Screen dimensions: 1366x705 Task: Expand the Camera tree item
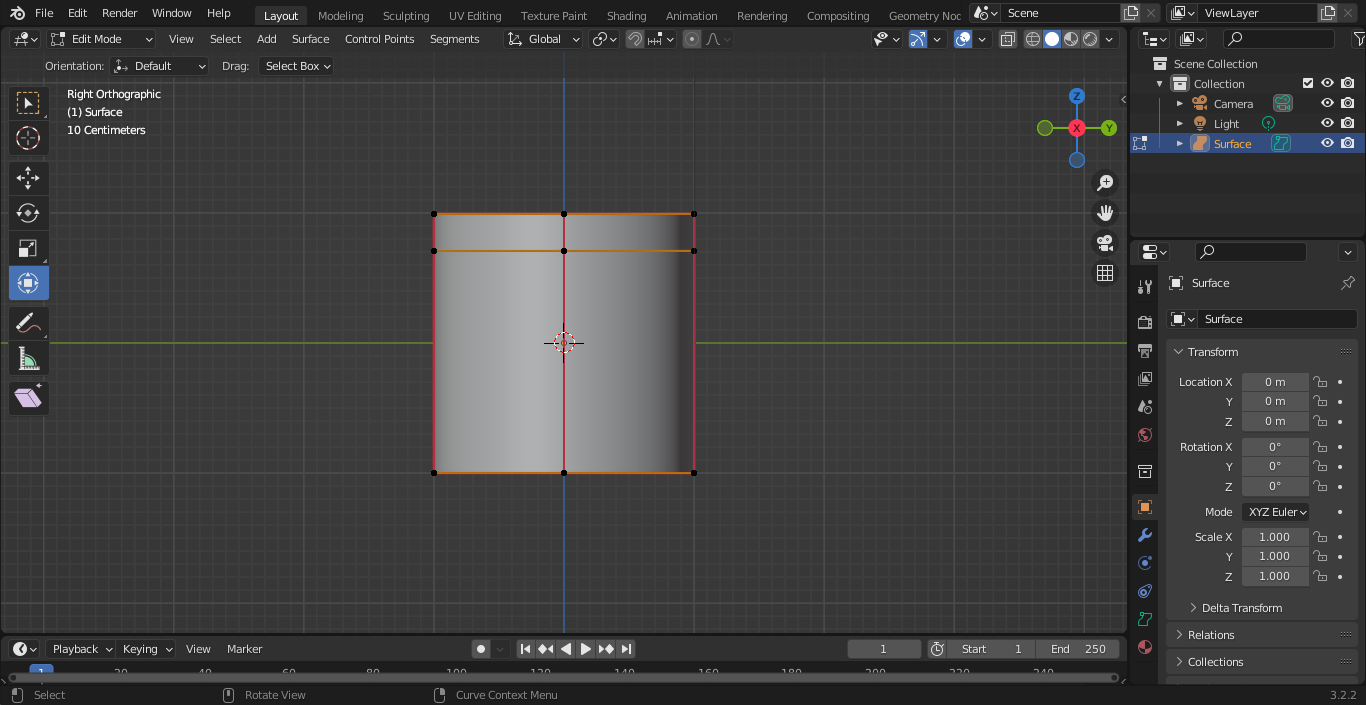[x=1179, y=103]
